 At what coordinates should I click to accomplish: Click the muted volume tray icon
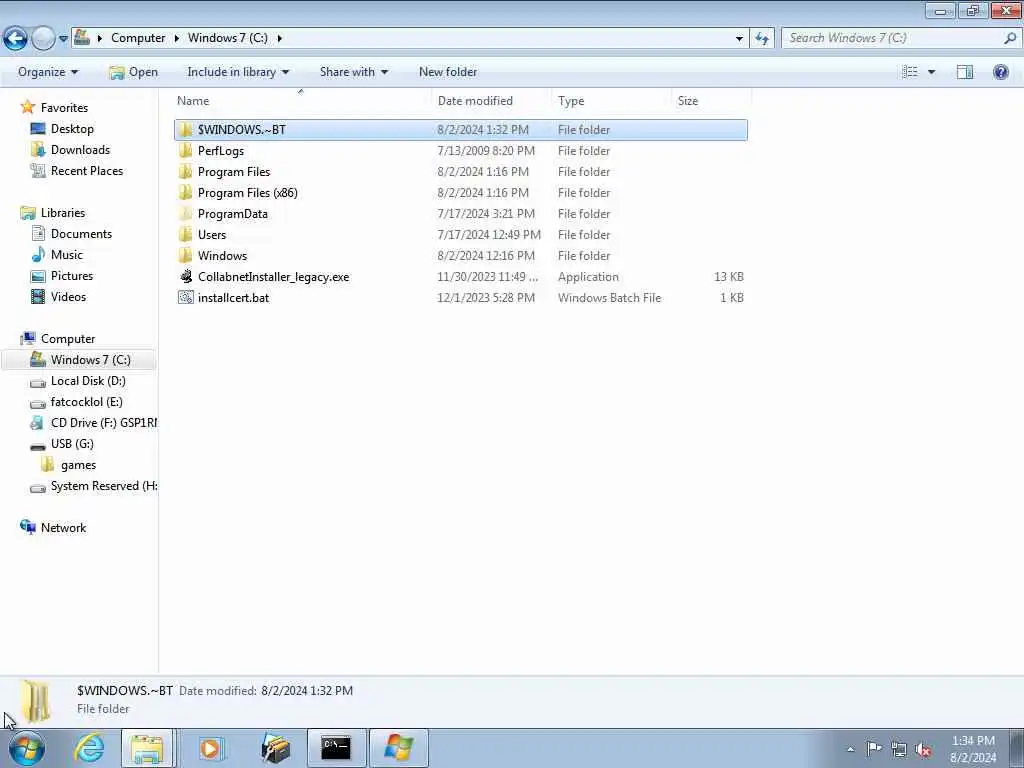point(923,750)
